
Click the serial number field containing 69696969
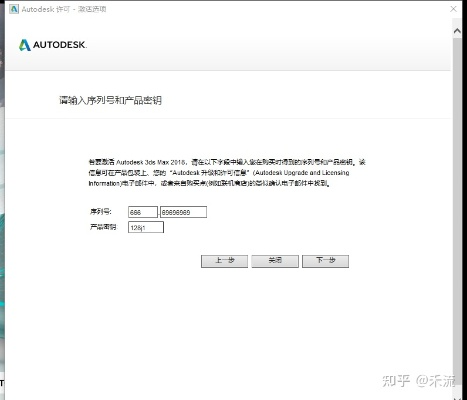tap(183, 212)
